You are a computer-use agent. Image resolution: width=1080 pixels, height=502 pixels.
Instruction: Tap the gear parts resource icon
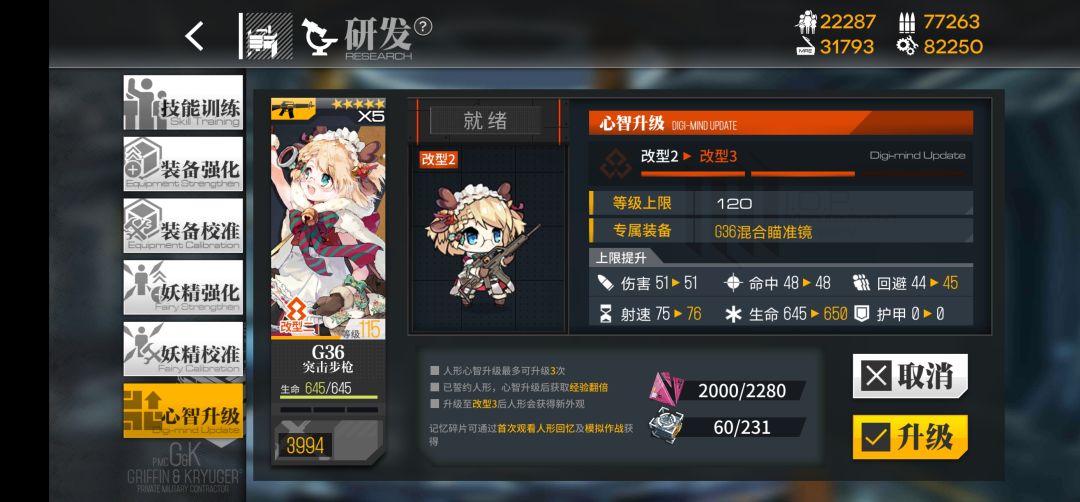tap(906, 47)
